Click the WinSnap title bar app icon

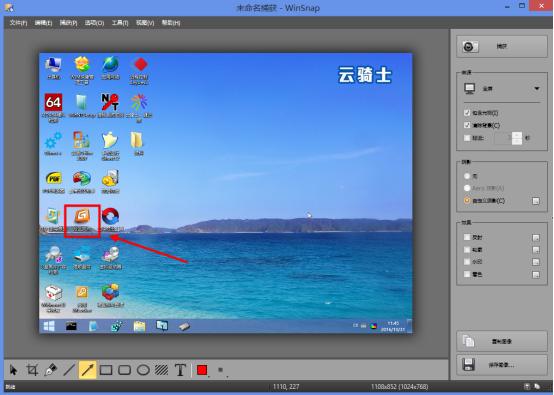click(8, 7)
